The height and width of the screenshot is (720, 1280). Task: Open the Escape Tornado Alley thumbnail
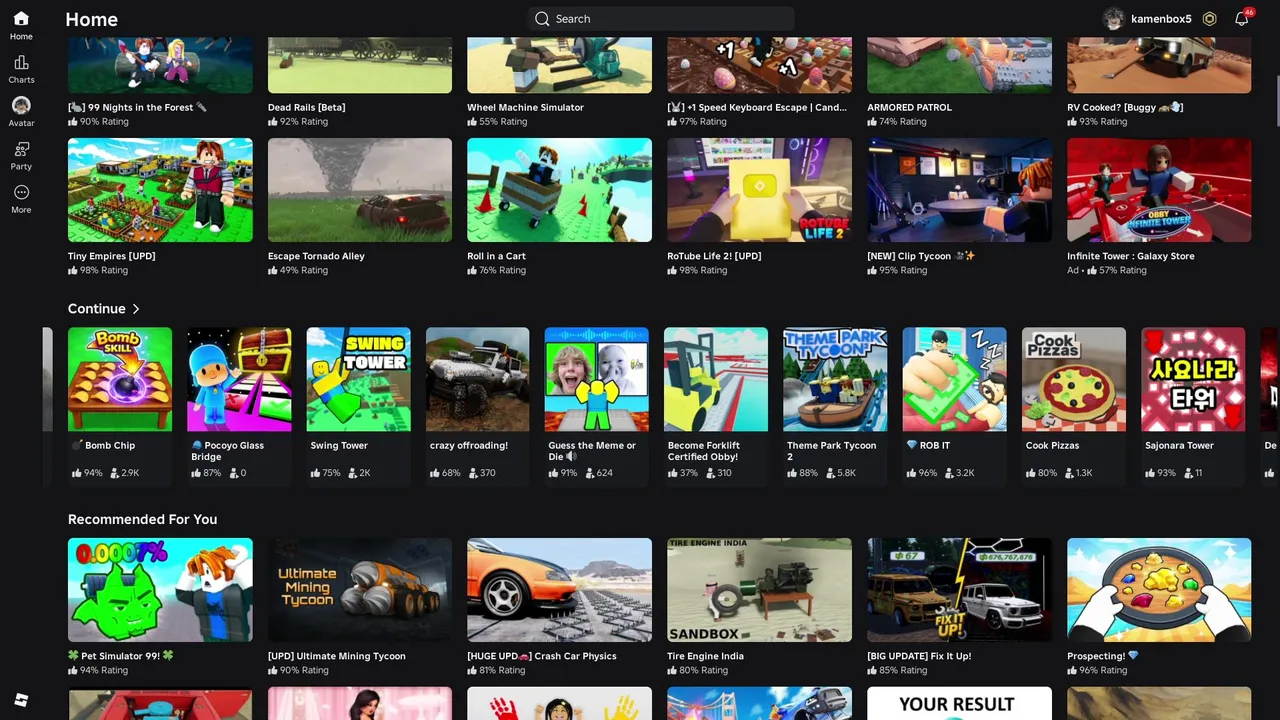point(360,190)
